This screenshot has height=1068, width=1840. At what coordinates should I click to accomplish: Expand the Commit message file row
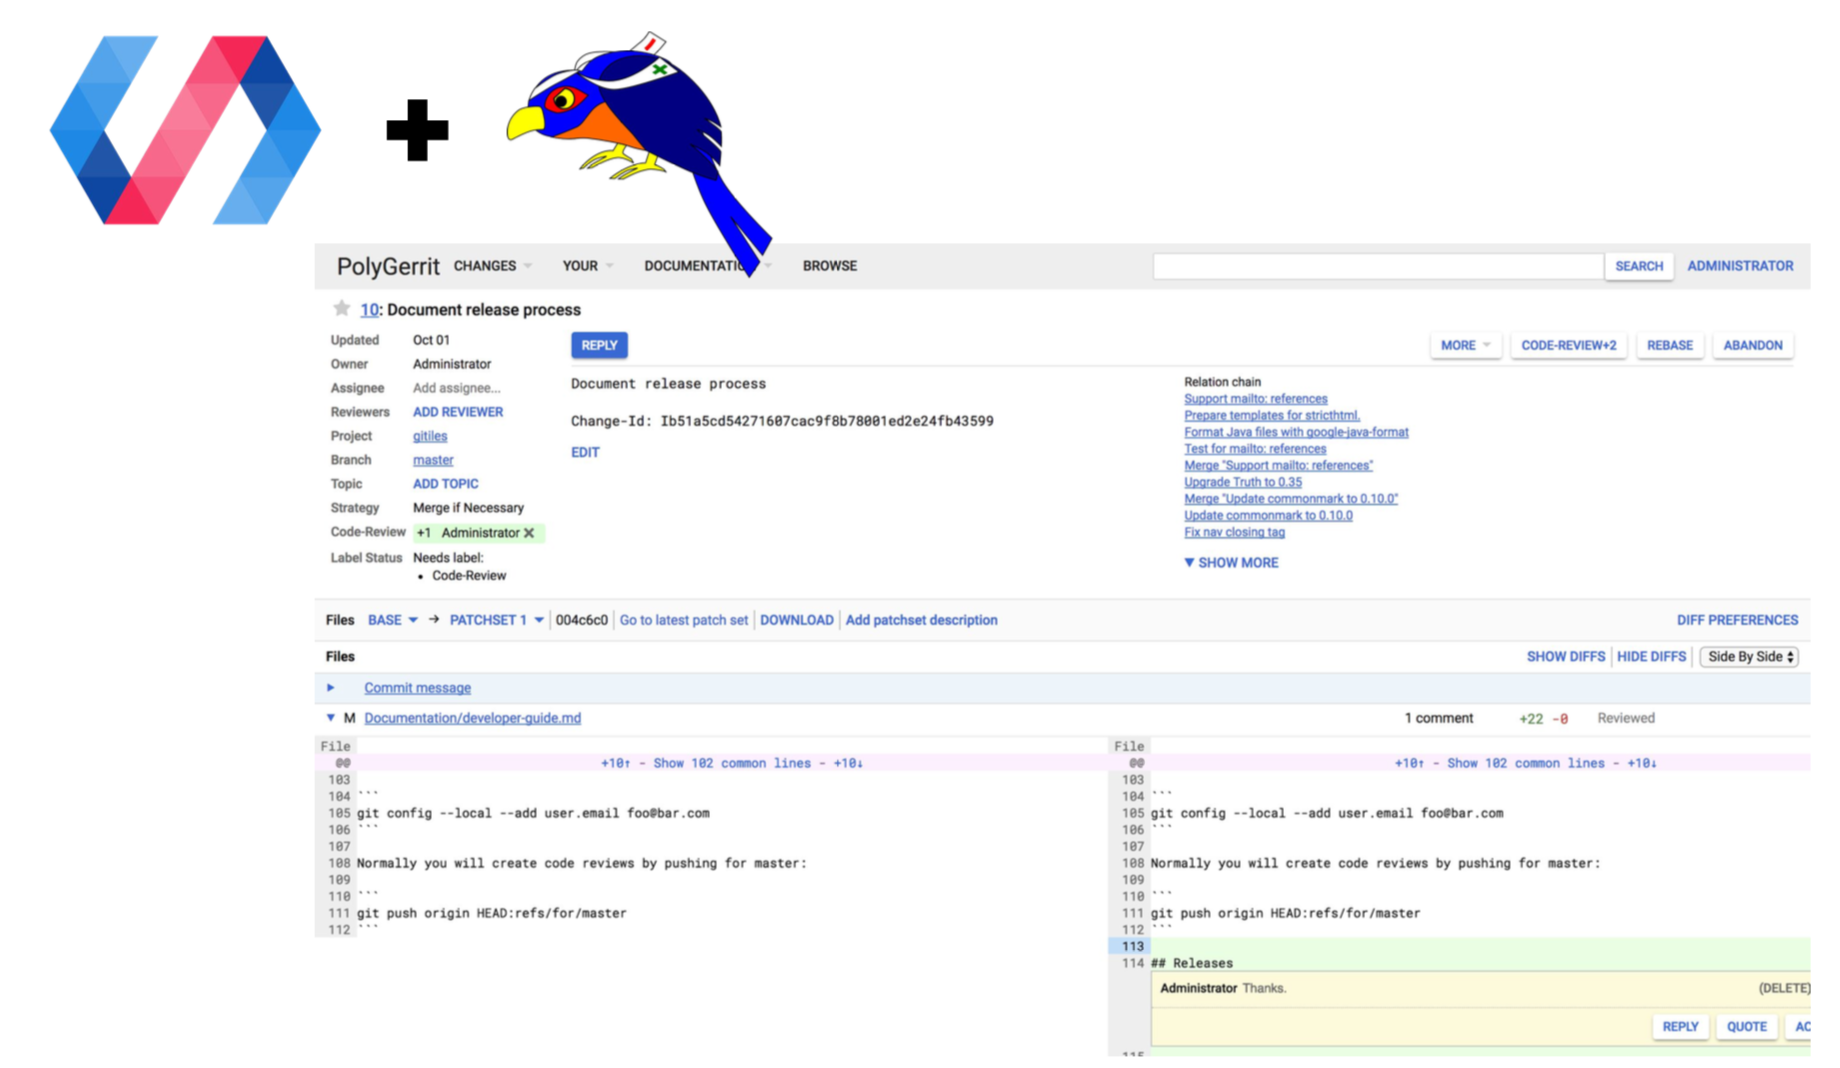(331, 688)
